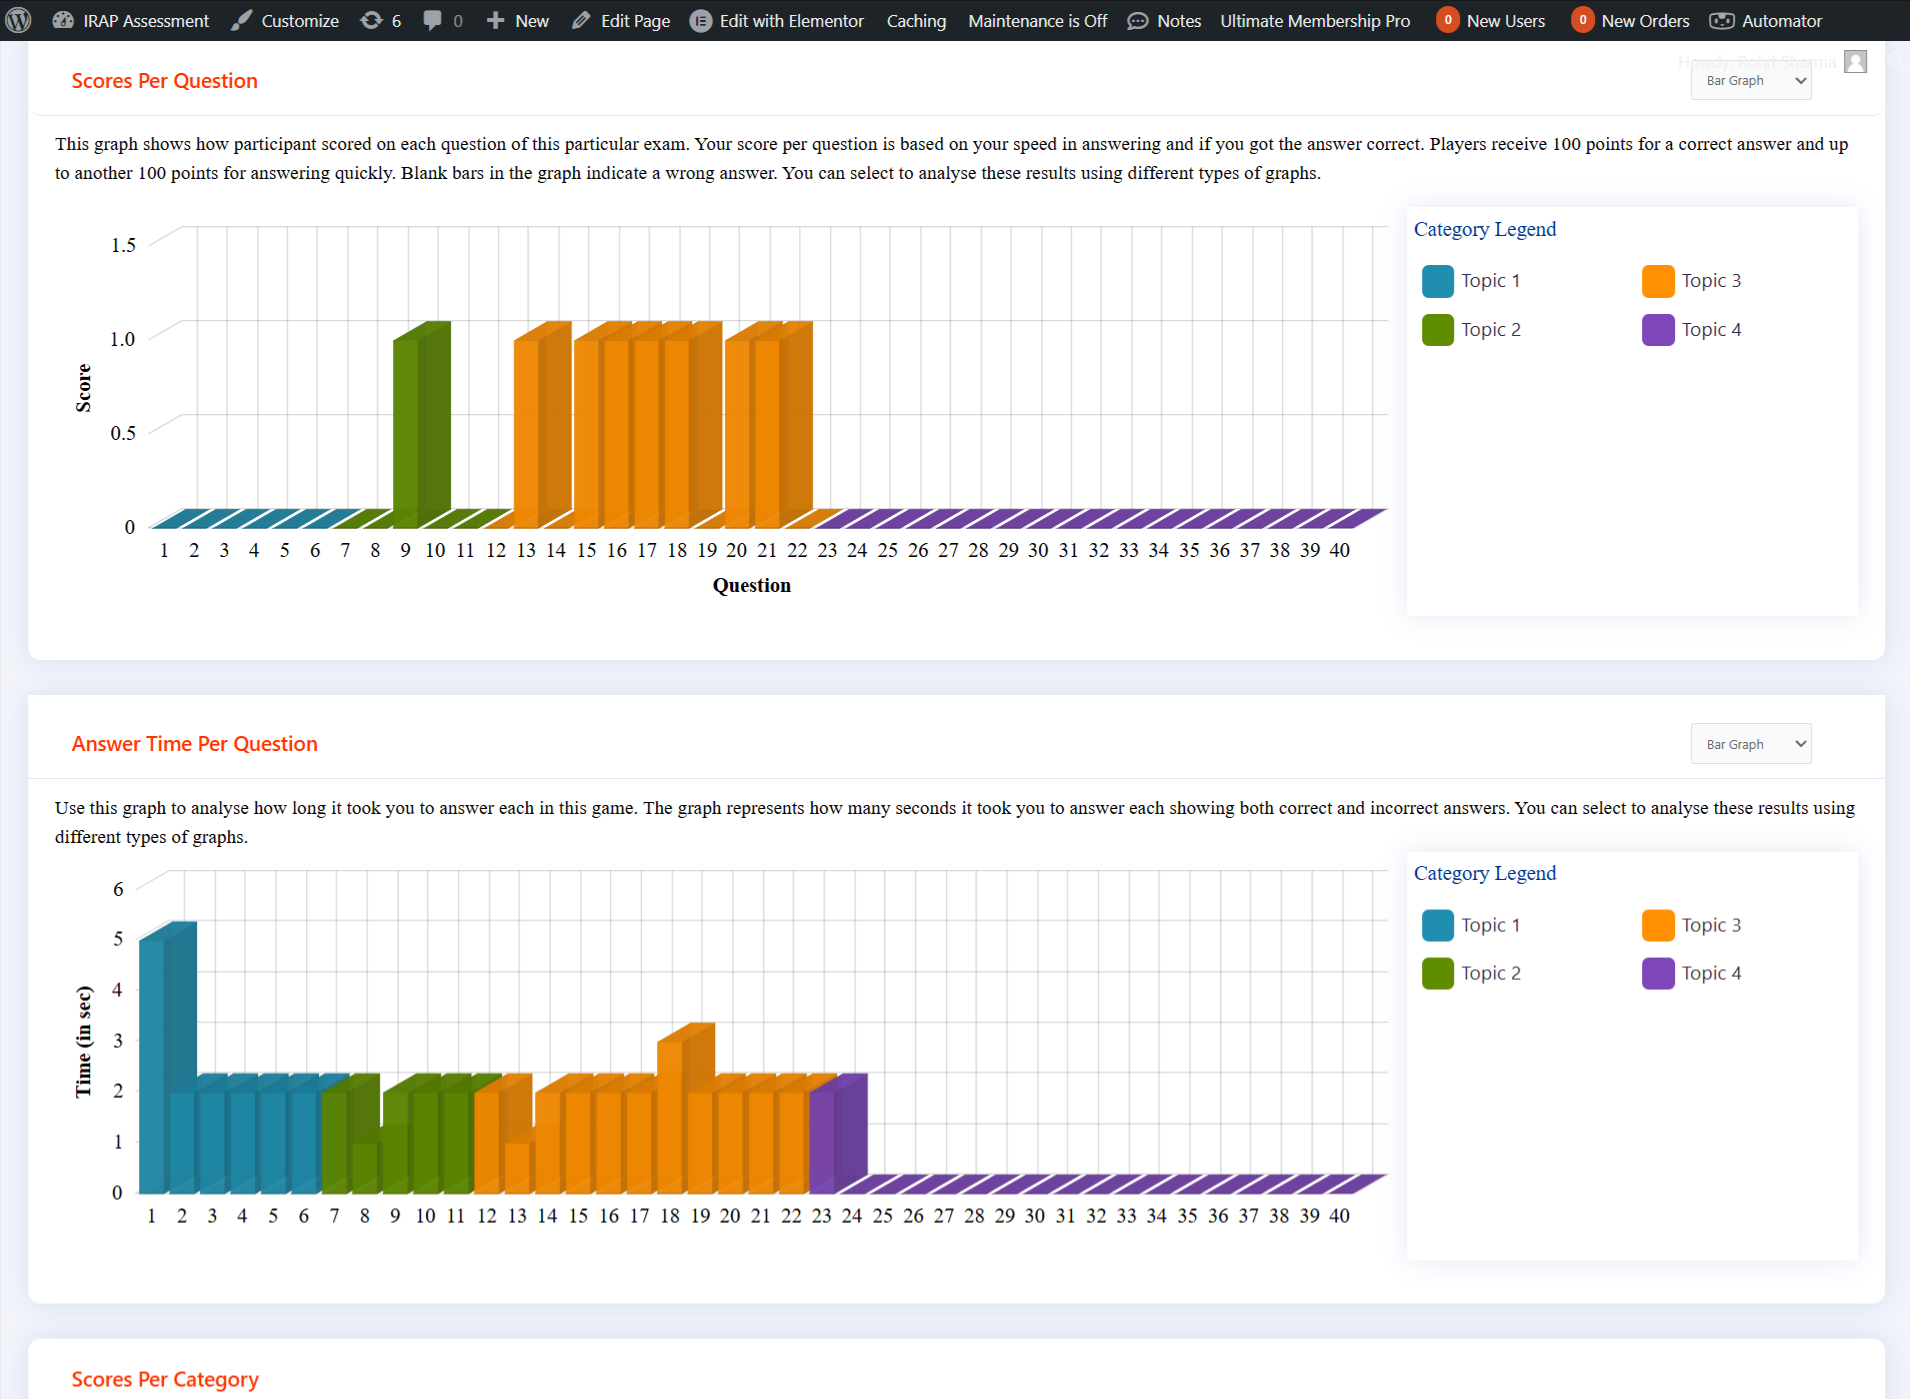The height and width of the screenshot is (1399, 1910).
Task: Open Ultimate Membership Pro menu
Action: coord(1314,20)
